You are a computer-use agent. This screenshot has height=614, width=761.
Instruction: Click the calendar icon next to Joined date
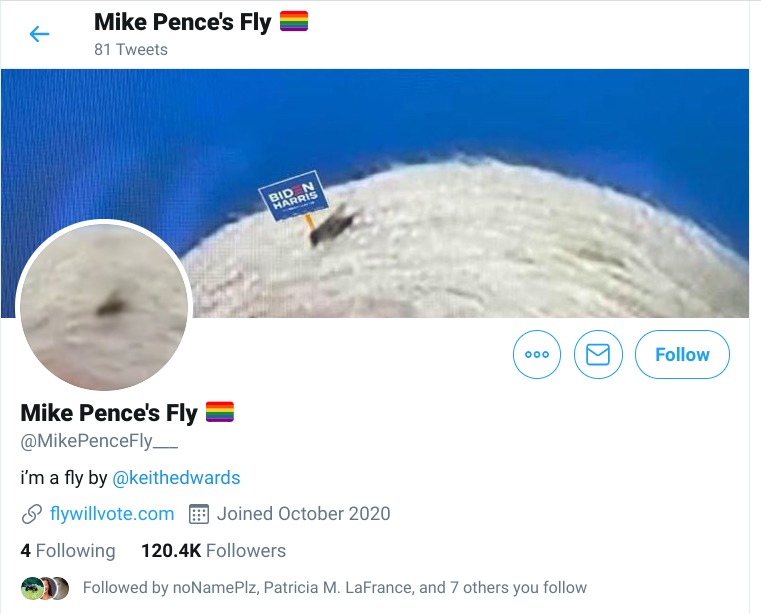198,514
